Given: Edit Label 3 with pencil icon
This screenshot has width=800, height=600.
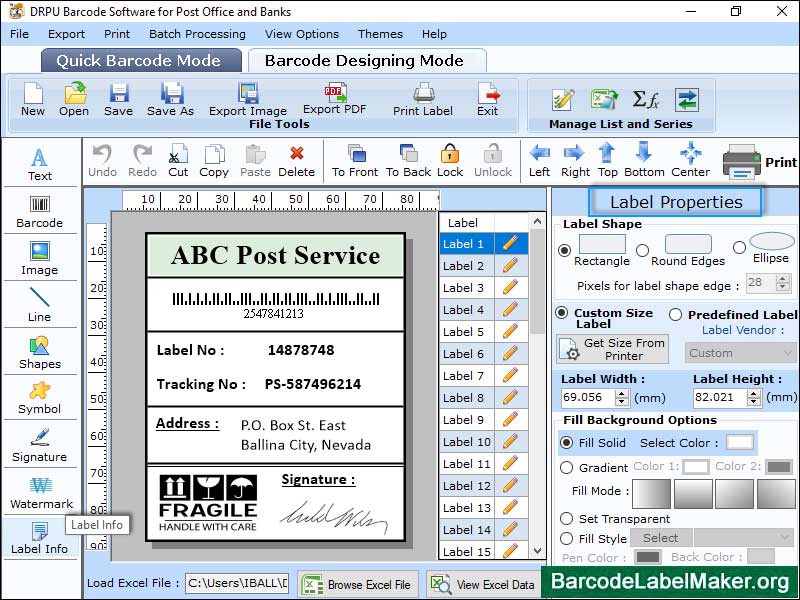Looking at the screenshot, I should pyautogui.click(x=510, y=288).
